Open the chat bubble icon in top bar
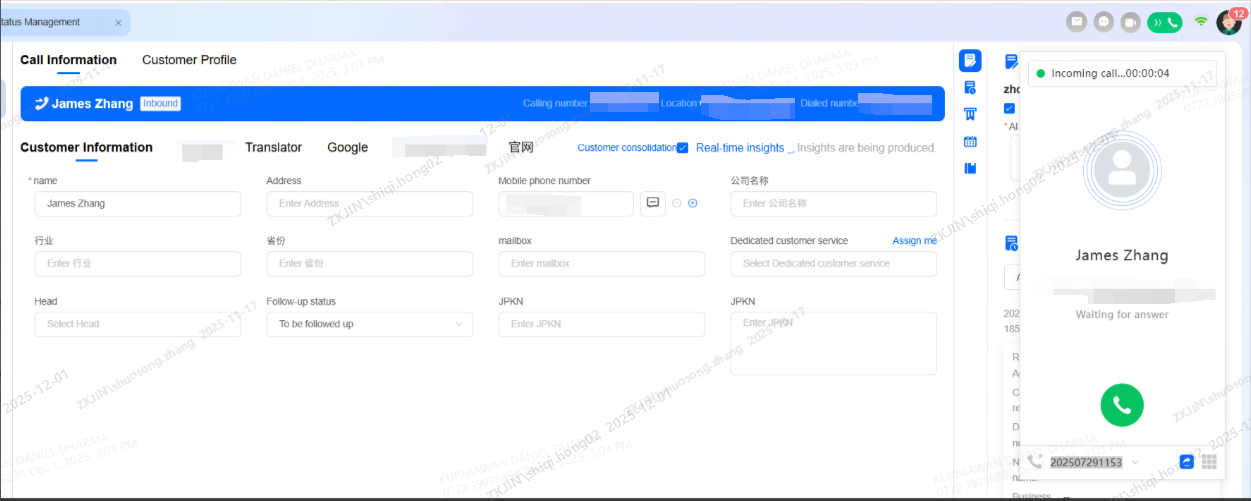 click(1104, 21)
